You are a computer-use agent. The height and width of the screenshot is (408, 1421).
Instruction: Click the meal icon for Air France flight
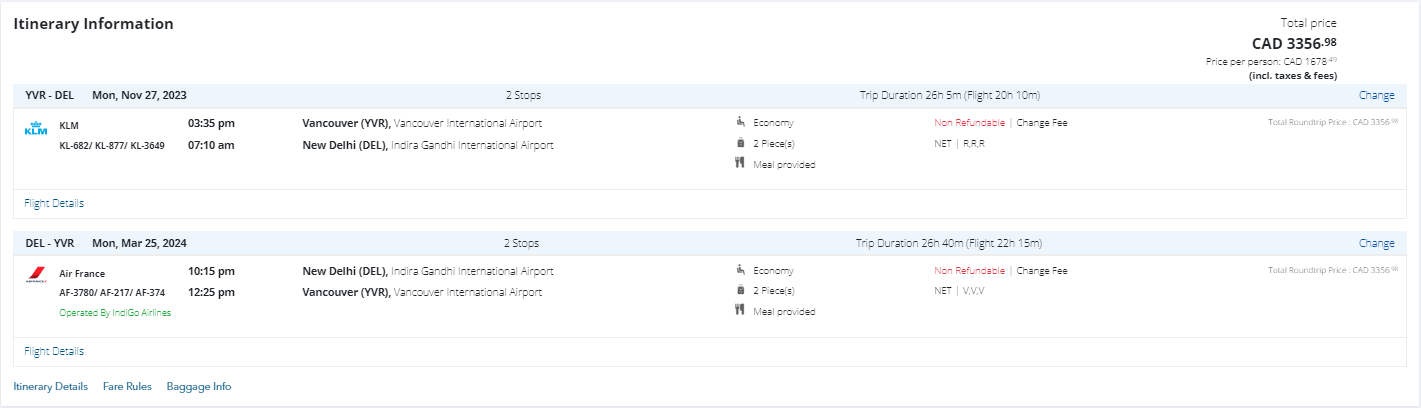[x=740, y=311]
